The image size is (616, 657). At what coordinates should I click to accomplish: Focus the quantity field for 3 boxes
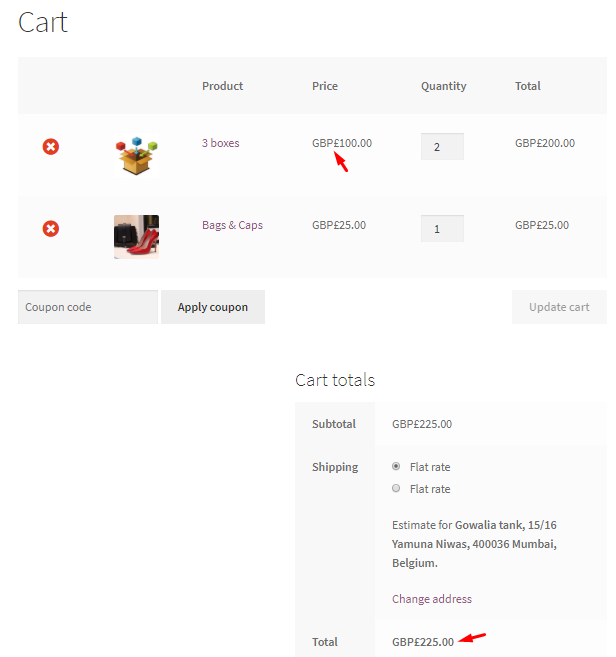click(x=441, y=147)
